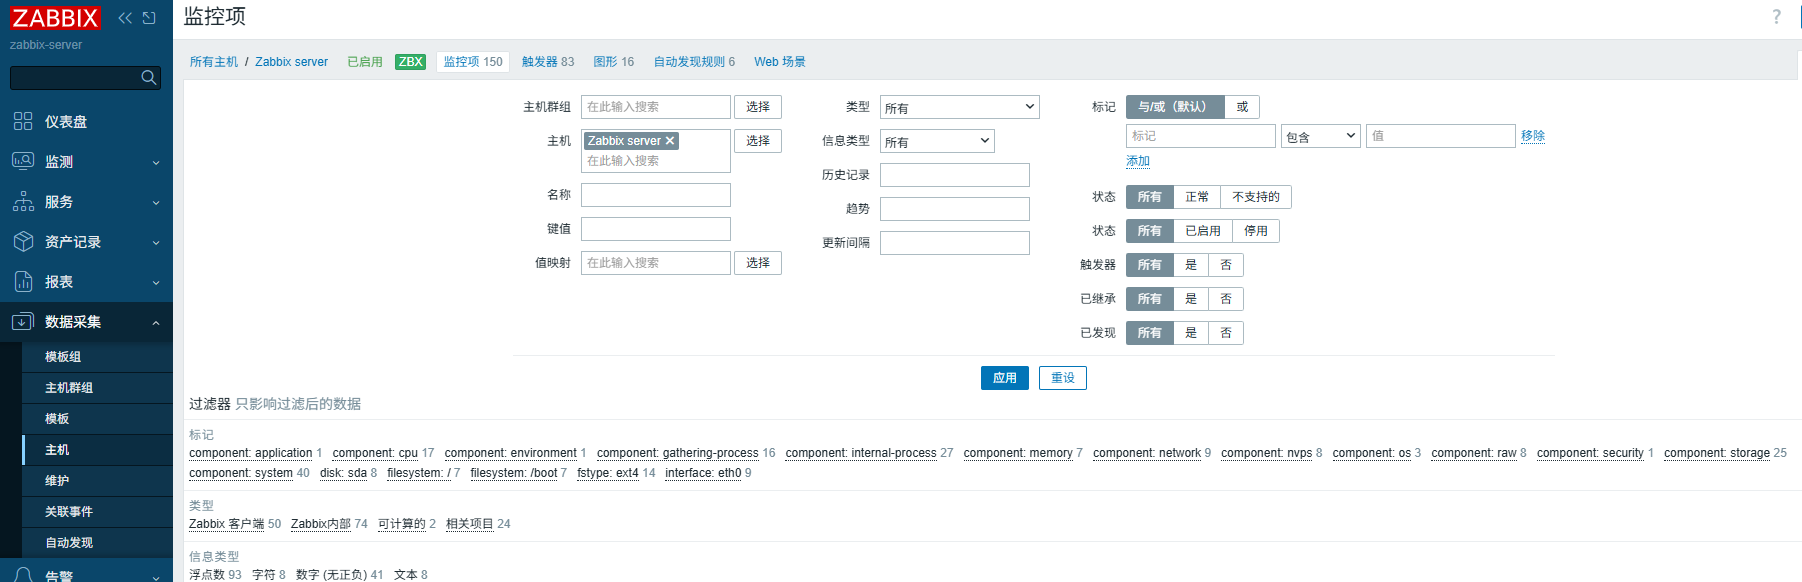Focus the 名称 name input field
Viewport: 1802px width, 582px height.
[656, 195]
